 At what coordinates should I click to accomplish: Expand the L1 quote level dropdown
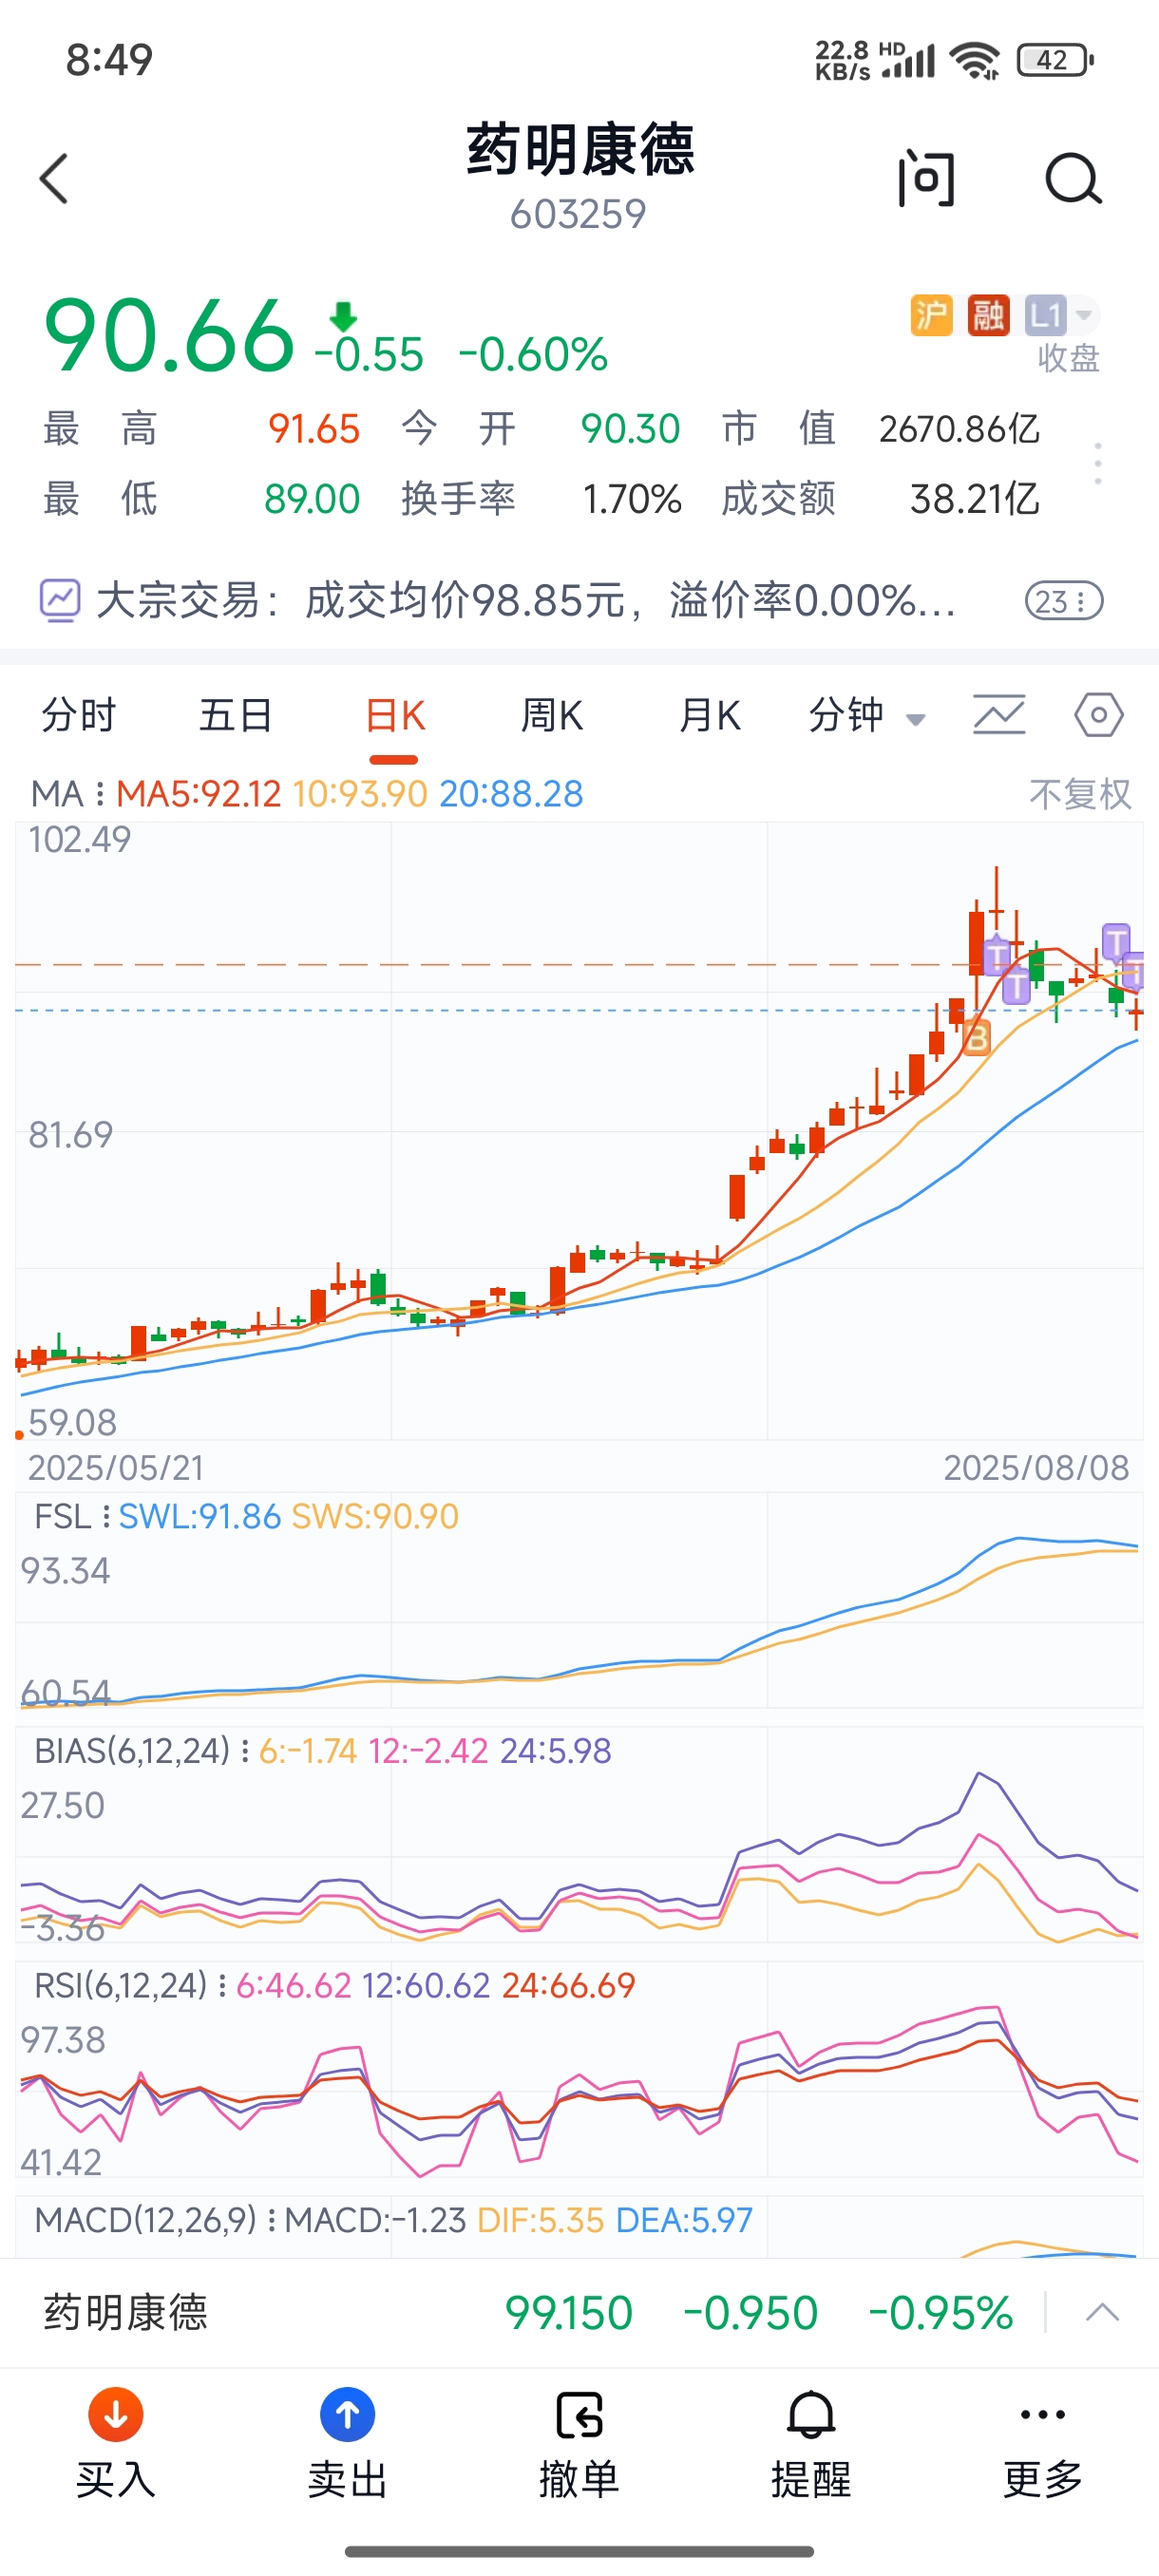click(1062, 316)
